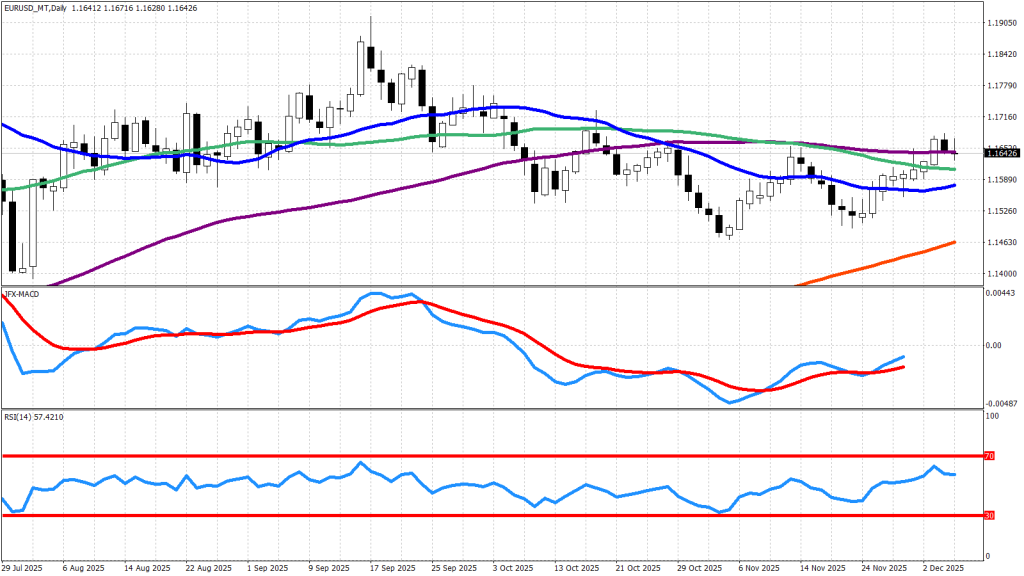The width and height of the screenshot is (1024, 576).
Task: Click the 0.00443 MACD scale value
Action: (1001, 292)
